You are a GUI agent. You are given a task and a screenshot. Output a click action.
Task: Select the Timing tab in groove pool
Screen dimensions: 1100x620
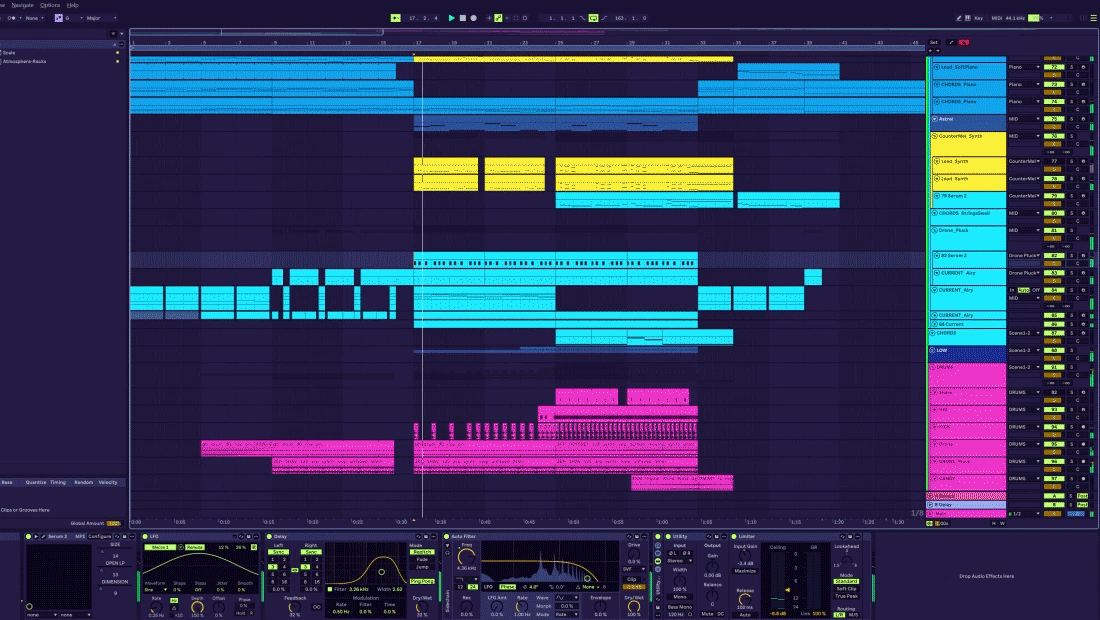(x=58, y=482)
